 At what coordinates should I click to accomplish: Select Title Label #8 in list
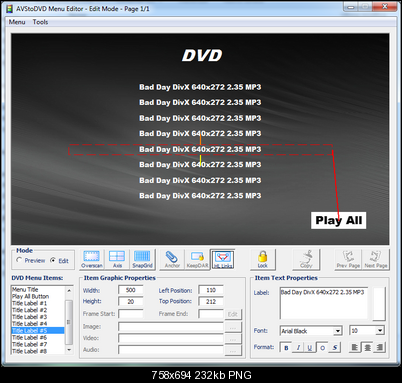pyautogui.click(x=38, y=351)
